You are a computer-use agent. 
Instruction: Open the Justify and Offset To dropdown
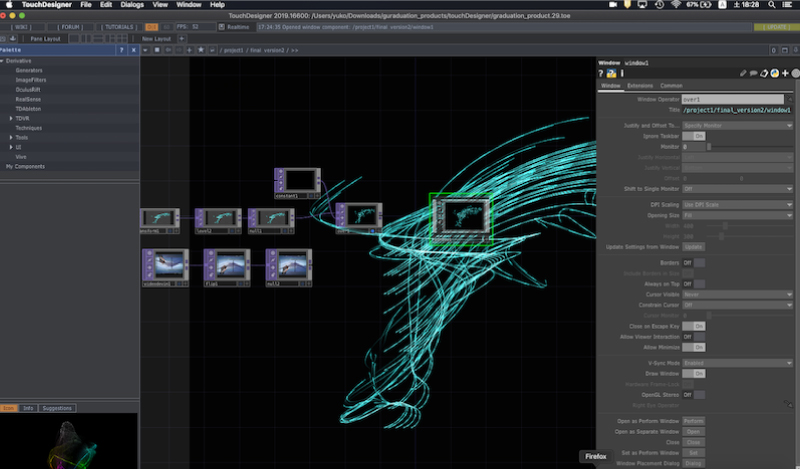pyautogui.click(x=738, y=126)
